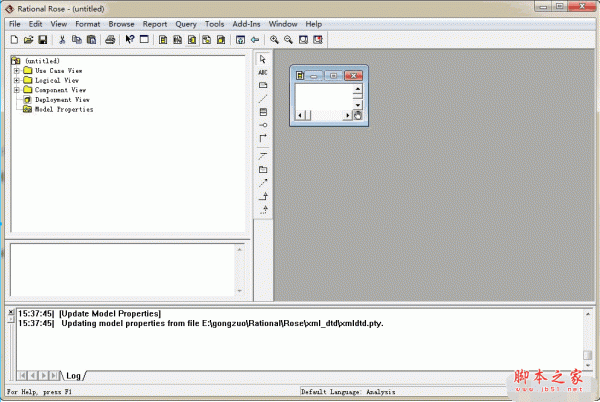Click the Browse Component Diagram icon
Screen dimensions: 600x402
(x=192, y=39)
